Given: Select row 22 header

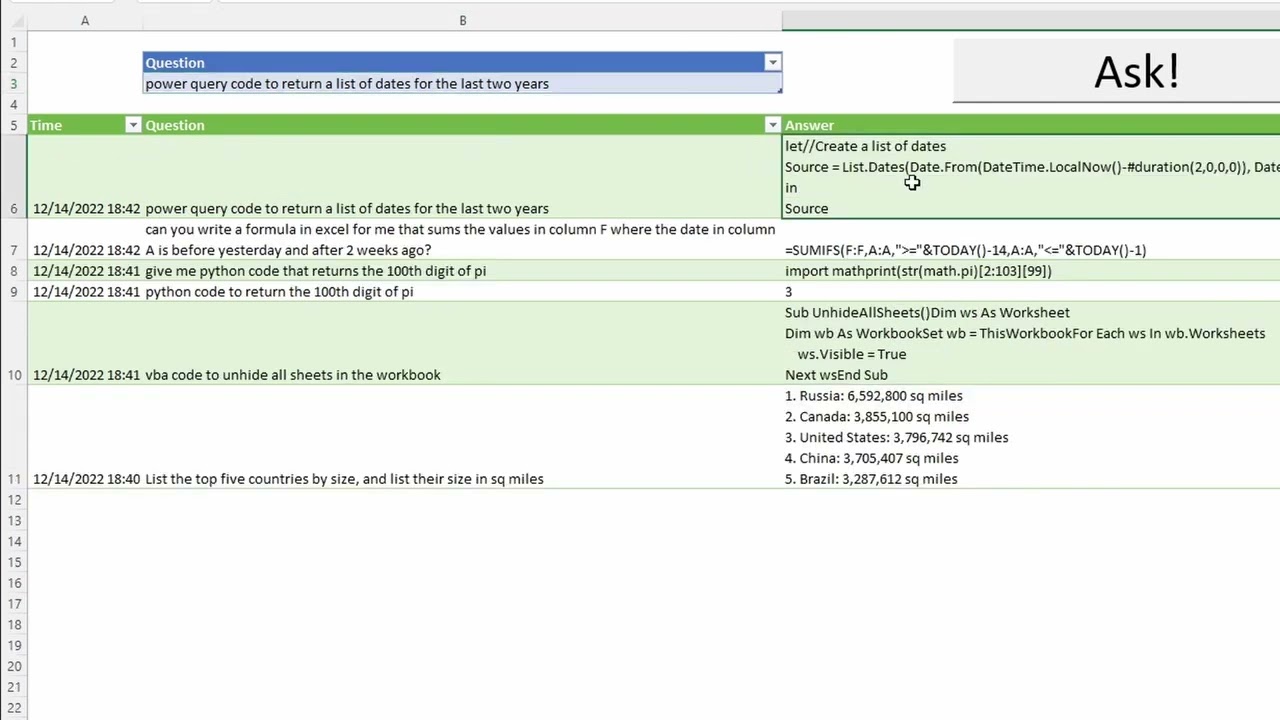Looking at the screenshot, I should [x=14, y=708].
